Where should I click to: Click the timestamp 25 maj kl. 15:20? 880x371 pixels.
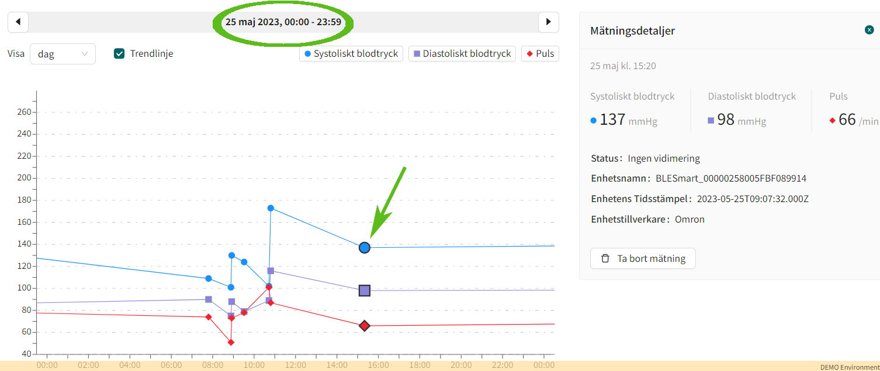tap(624, 66)
